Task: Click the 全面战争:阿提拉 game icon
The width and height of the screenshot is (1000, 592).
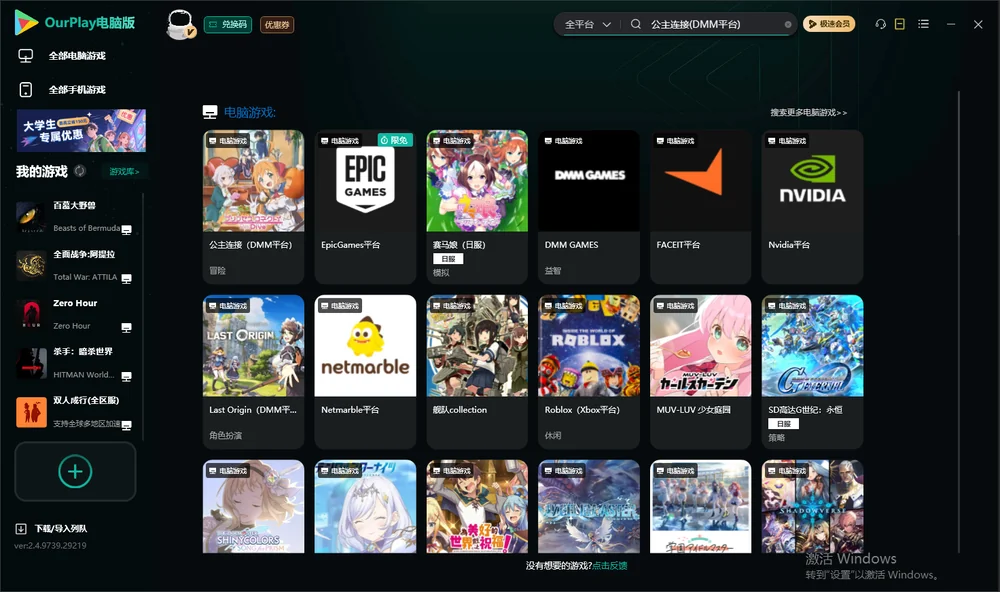Action: [31, 265]
